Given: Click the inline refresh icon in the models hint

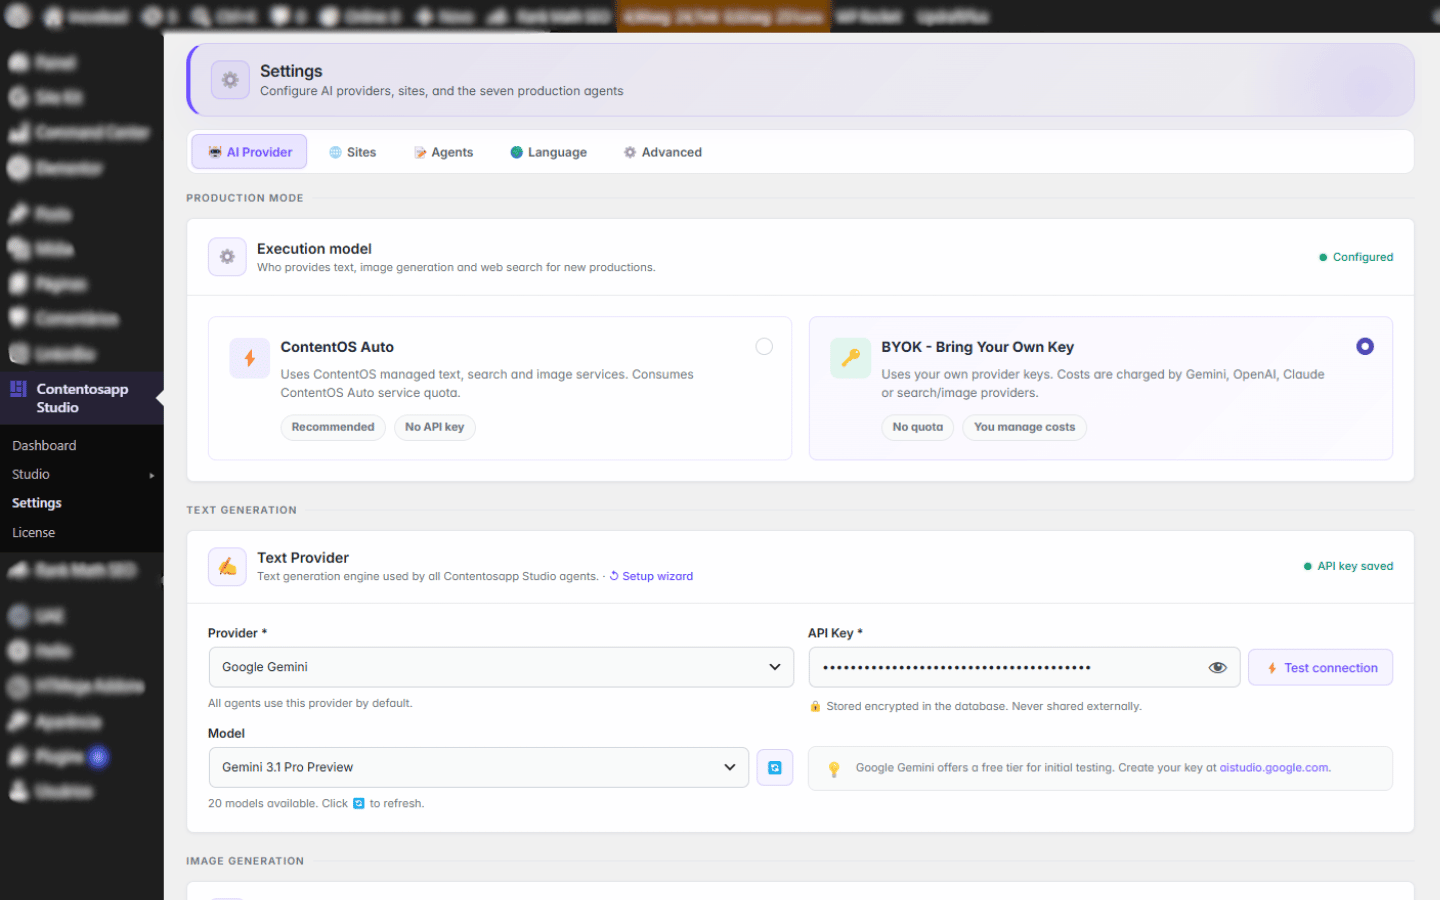Looking at the screenshot, I should point(359,803).
